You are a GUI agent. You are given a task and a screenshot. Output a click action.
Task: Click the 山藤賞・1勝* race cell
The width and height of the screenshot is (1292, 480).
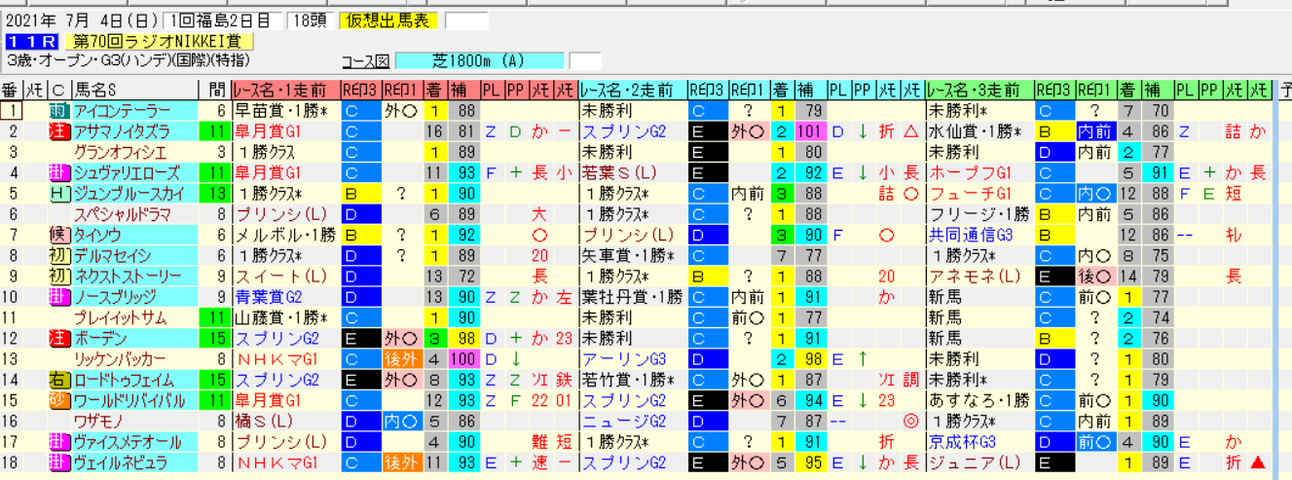coord(286,317)
